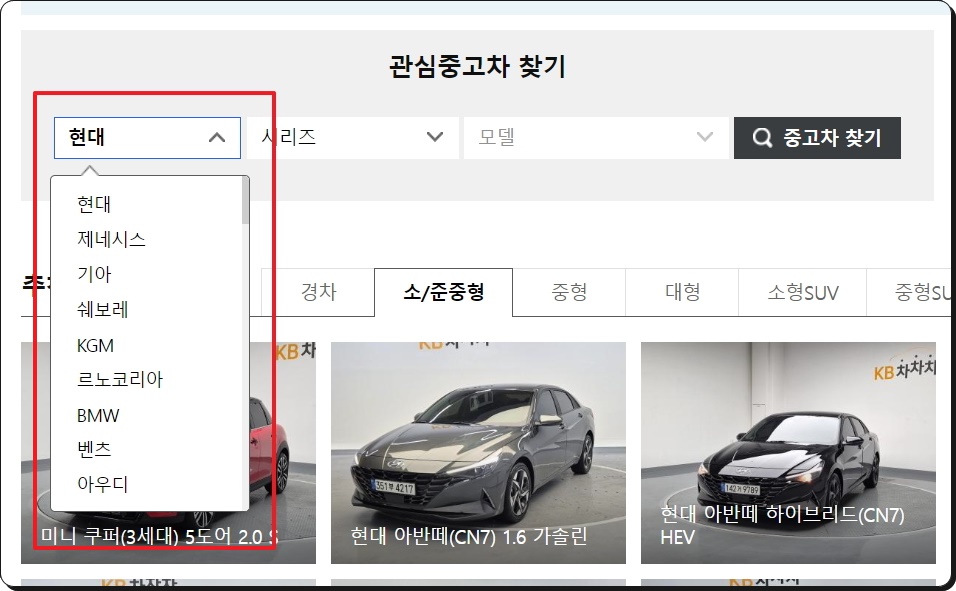
Task: Switch to the 경차 tab
Action: click(318, 292)
